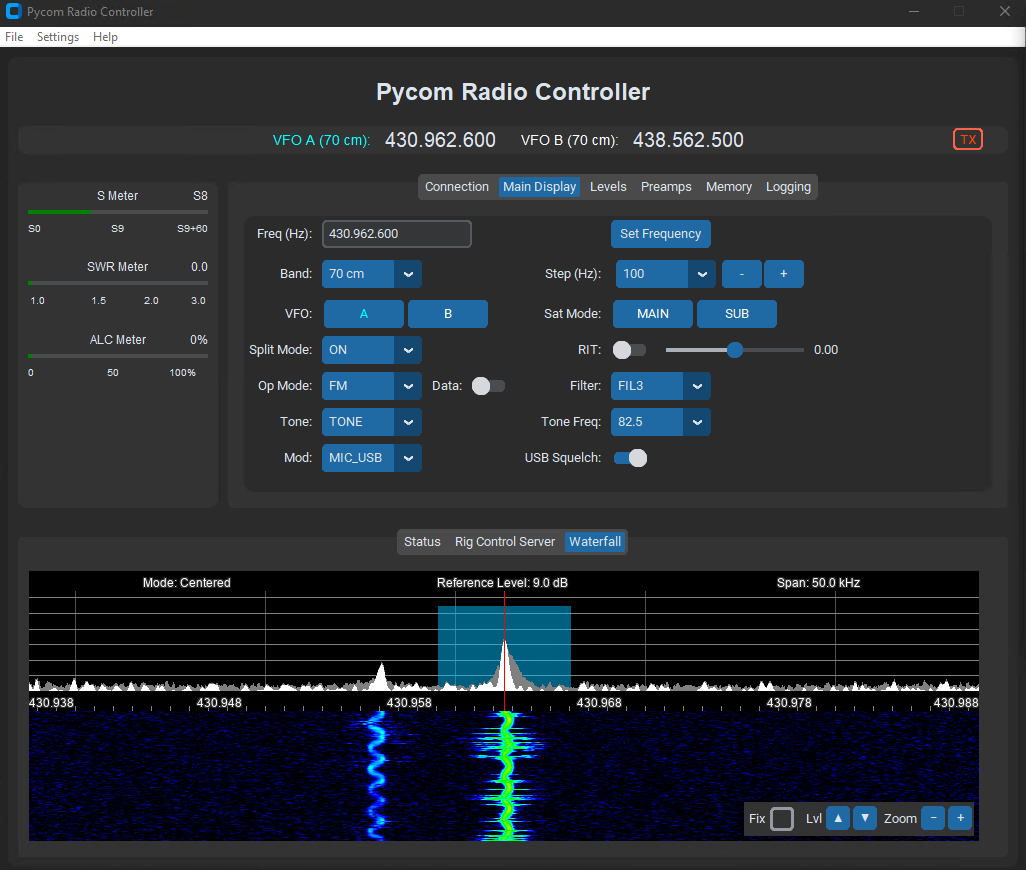Raise reference level with Lvl up arrow

coord(838,817)
